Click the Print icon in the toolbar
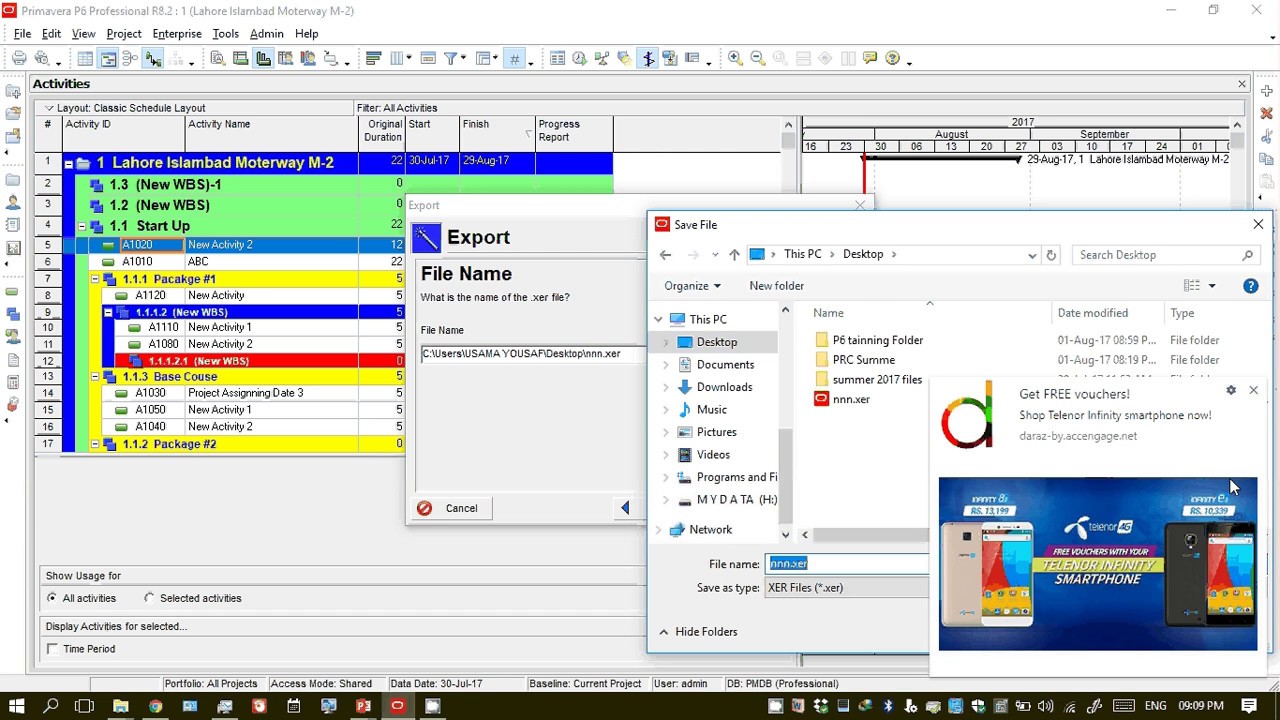 coord(19,59)
